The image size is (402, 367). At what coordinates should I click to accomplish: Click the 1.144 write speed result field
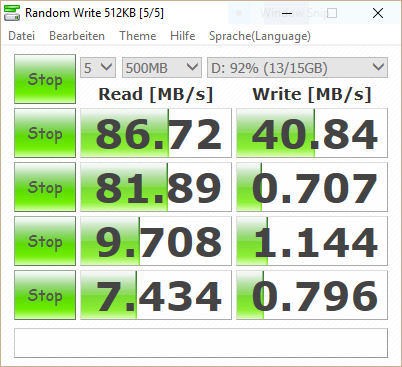(x=312, y=241)
